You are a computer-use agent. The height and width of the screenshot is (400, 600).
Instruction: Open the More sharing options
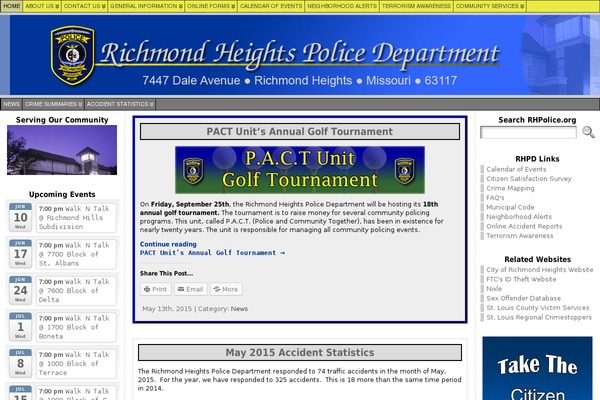(226, 289)
